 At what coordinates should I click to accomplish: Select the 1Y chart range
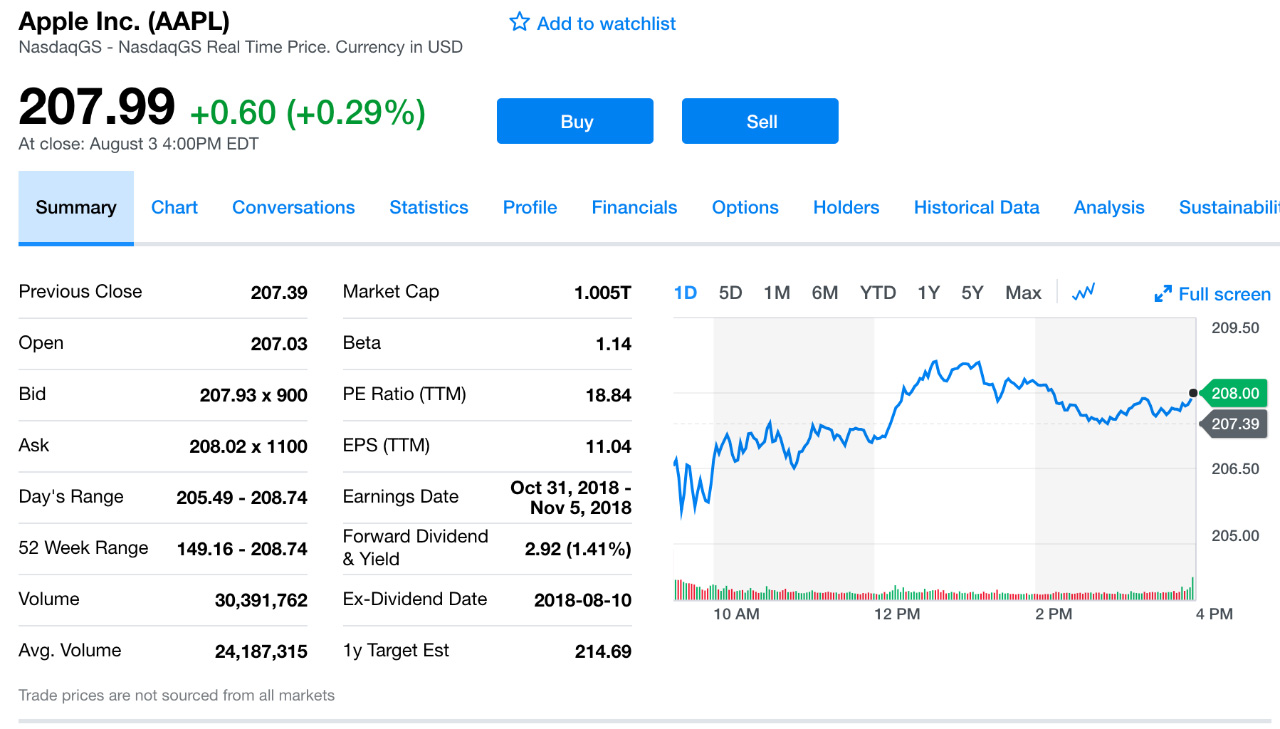(928, 293)
